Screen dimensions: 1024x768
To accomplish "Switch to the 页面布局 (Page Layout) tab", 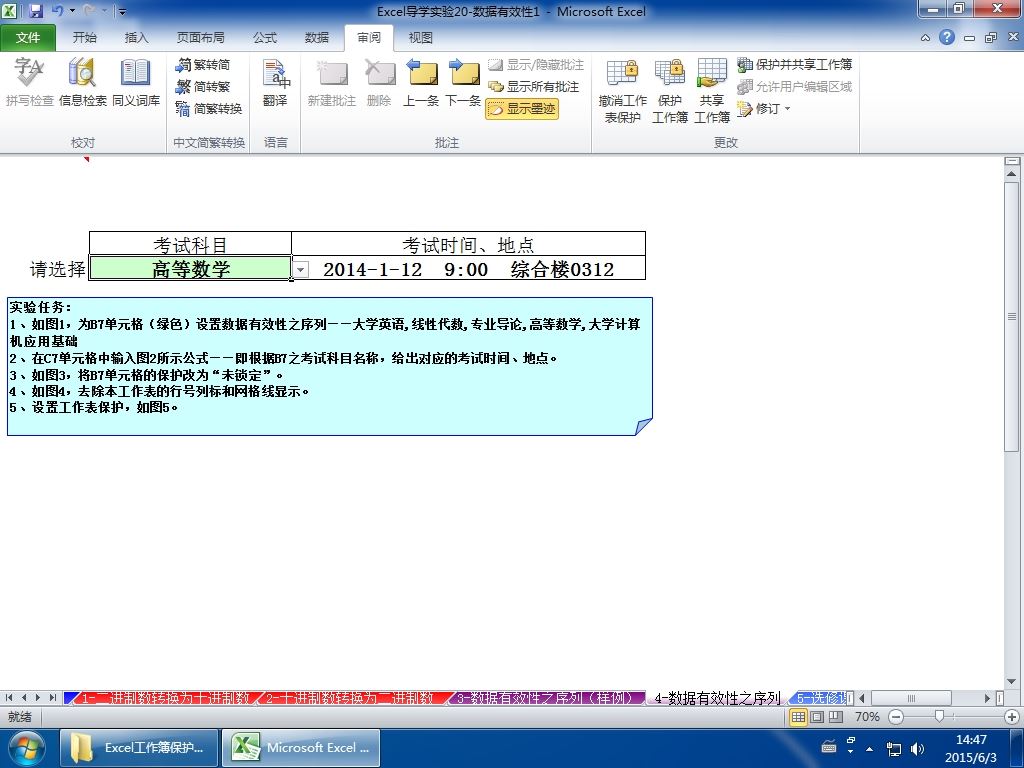I will [200, 38].
